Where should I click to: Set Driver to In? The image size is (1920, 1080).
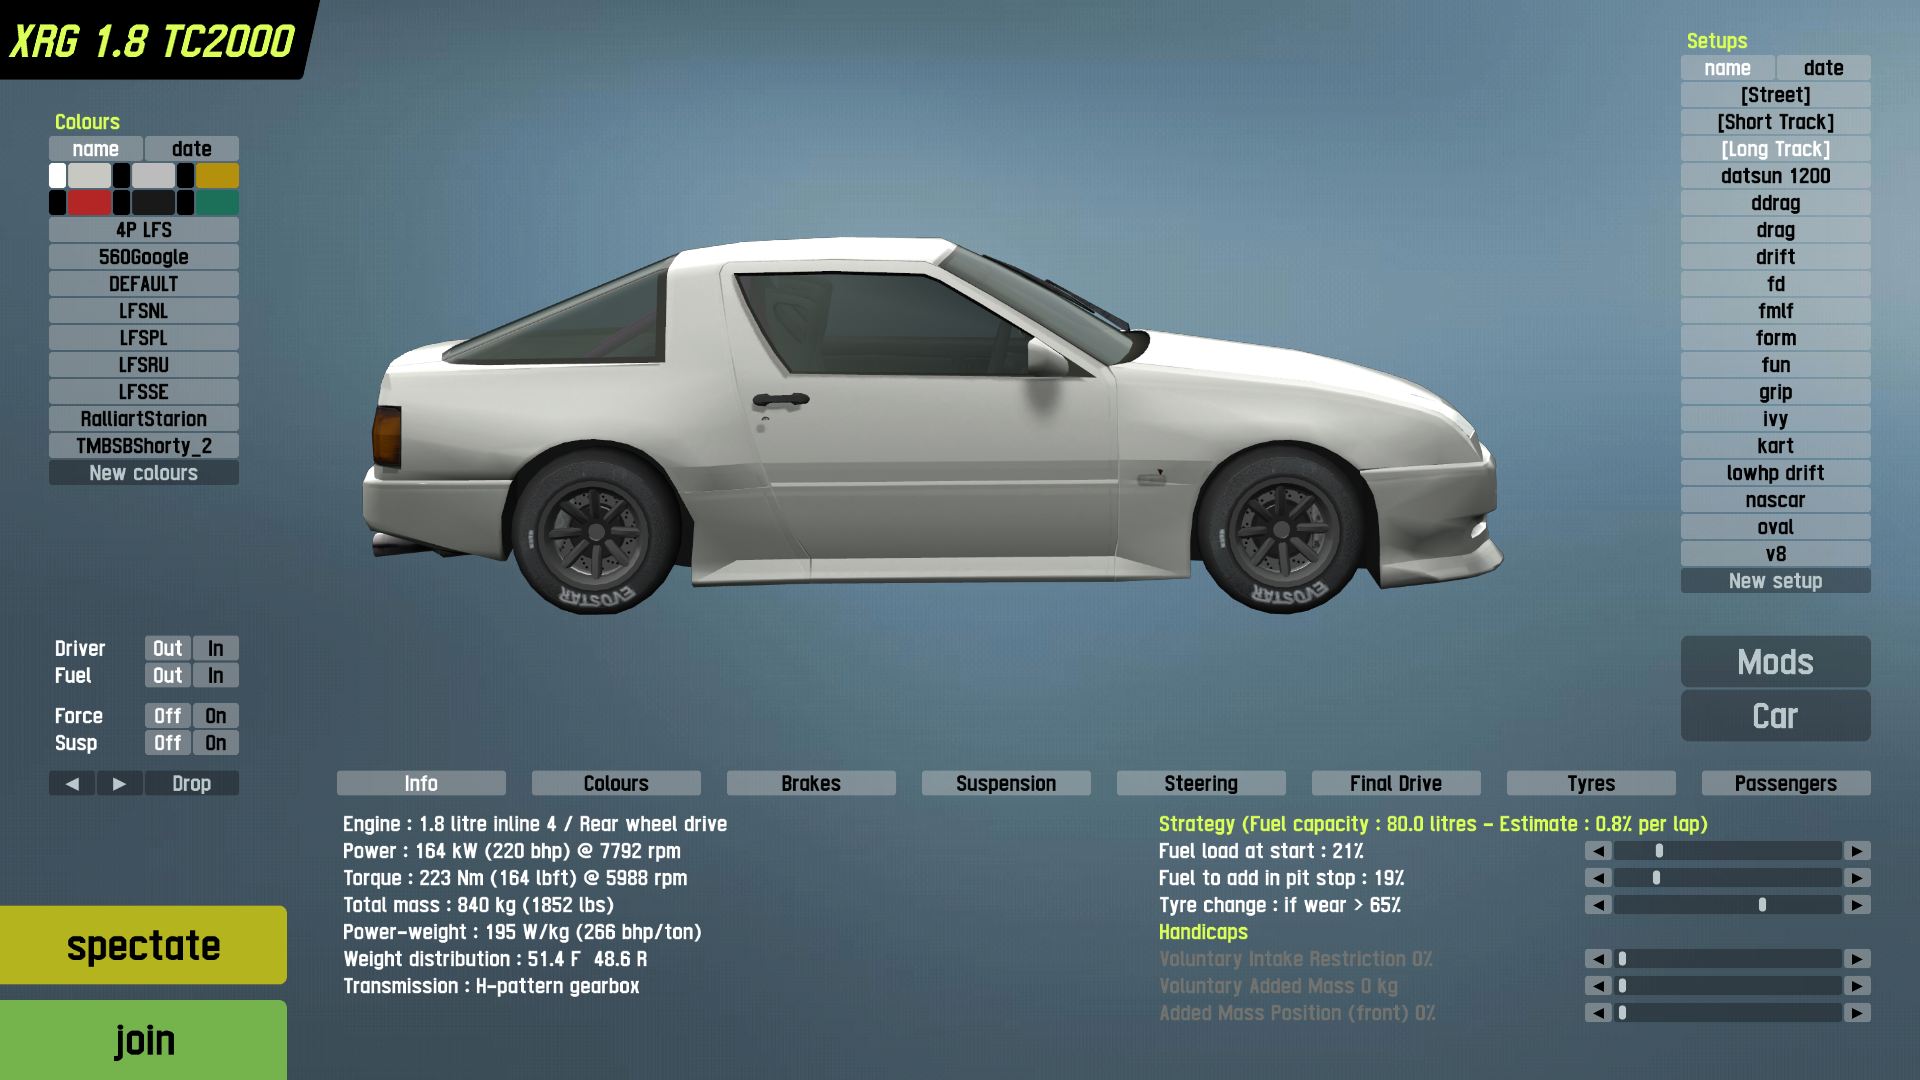pyautogui.click(x=216, y=649)
